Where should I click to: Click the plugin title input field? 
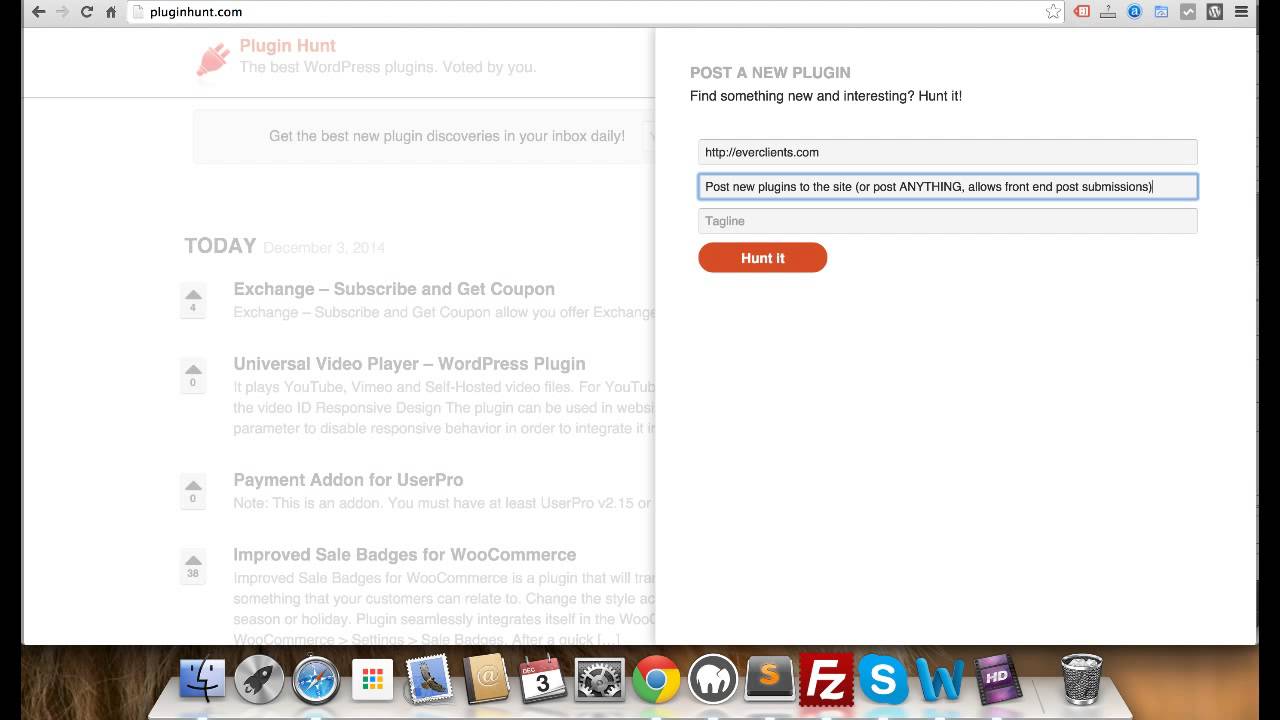coord(947,186)
